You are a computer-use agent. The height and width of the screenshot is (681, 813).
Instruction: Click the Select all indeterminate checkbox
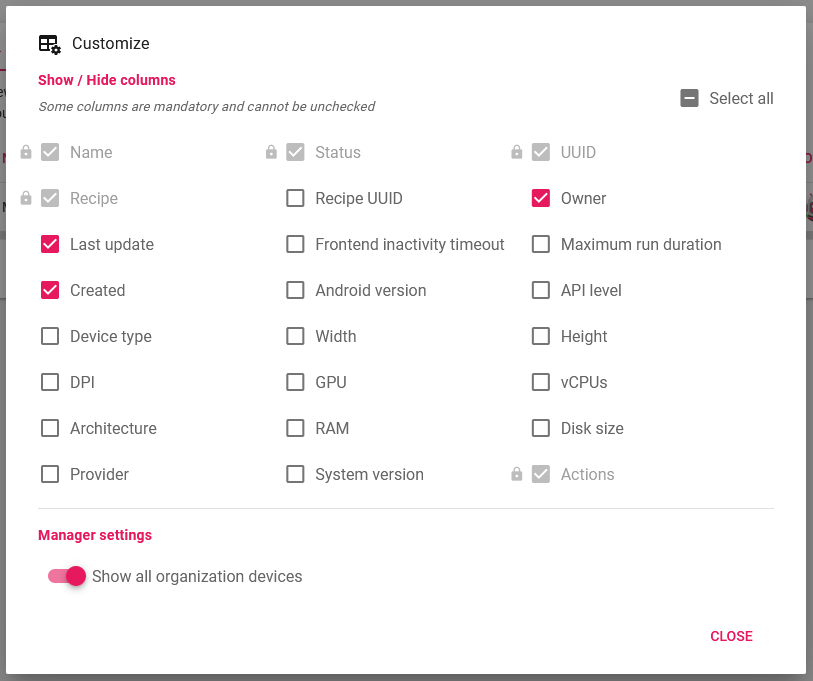click(x=689, y=98)
